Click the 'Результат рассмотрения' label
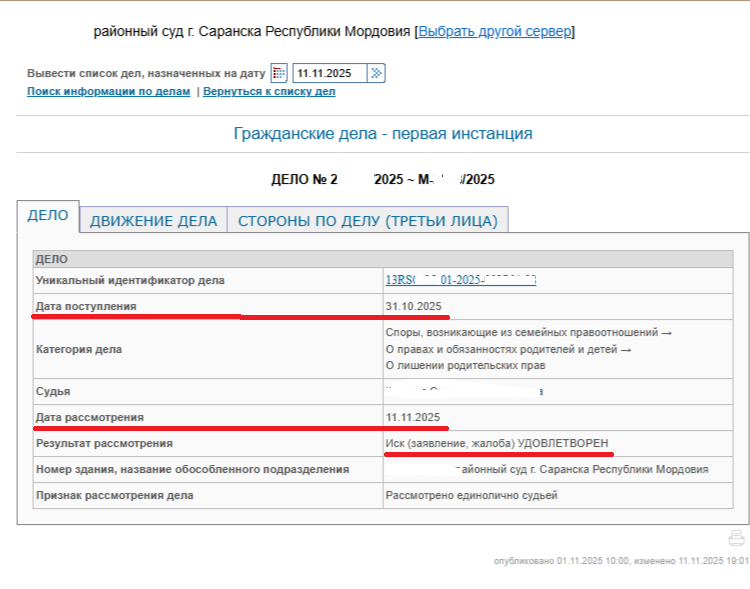The image size is (750, 589). [x=104, y=443]
